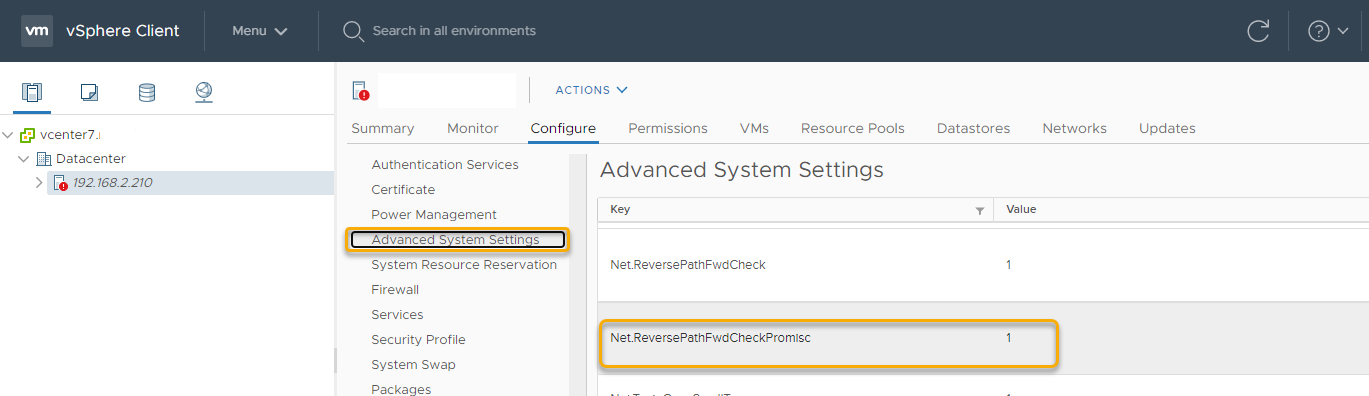1369x396 pixels.
Task: Expand the host 192.168.2.210 tree node
Action: (39, 183)
